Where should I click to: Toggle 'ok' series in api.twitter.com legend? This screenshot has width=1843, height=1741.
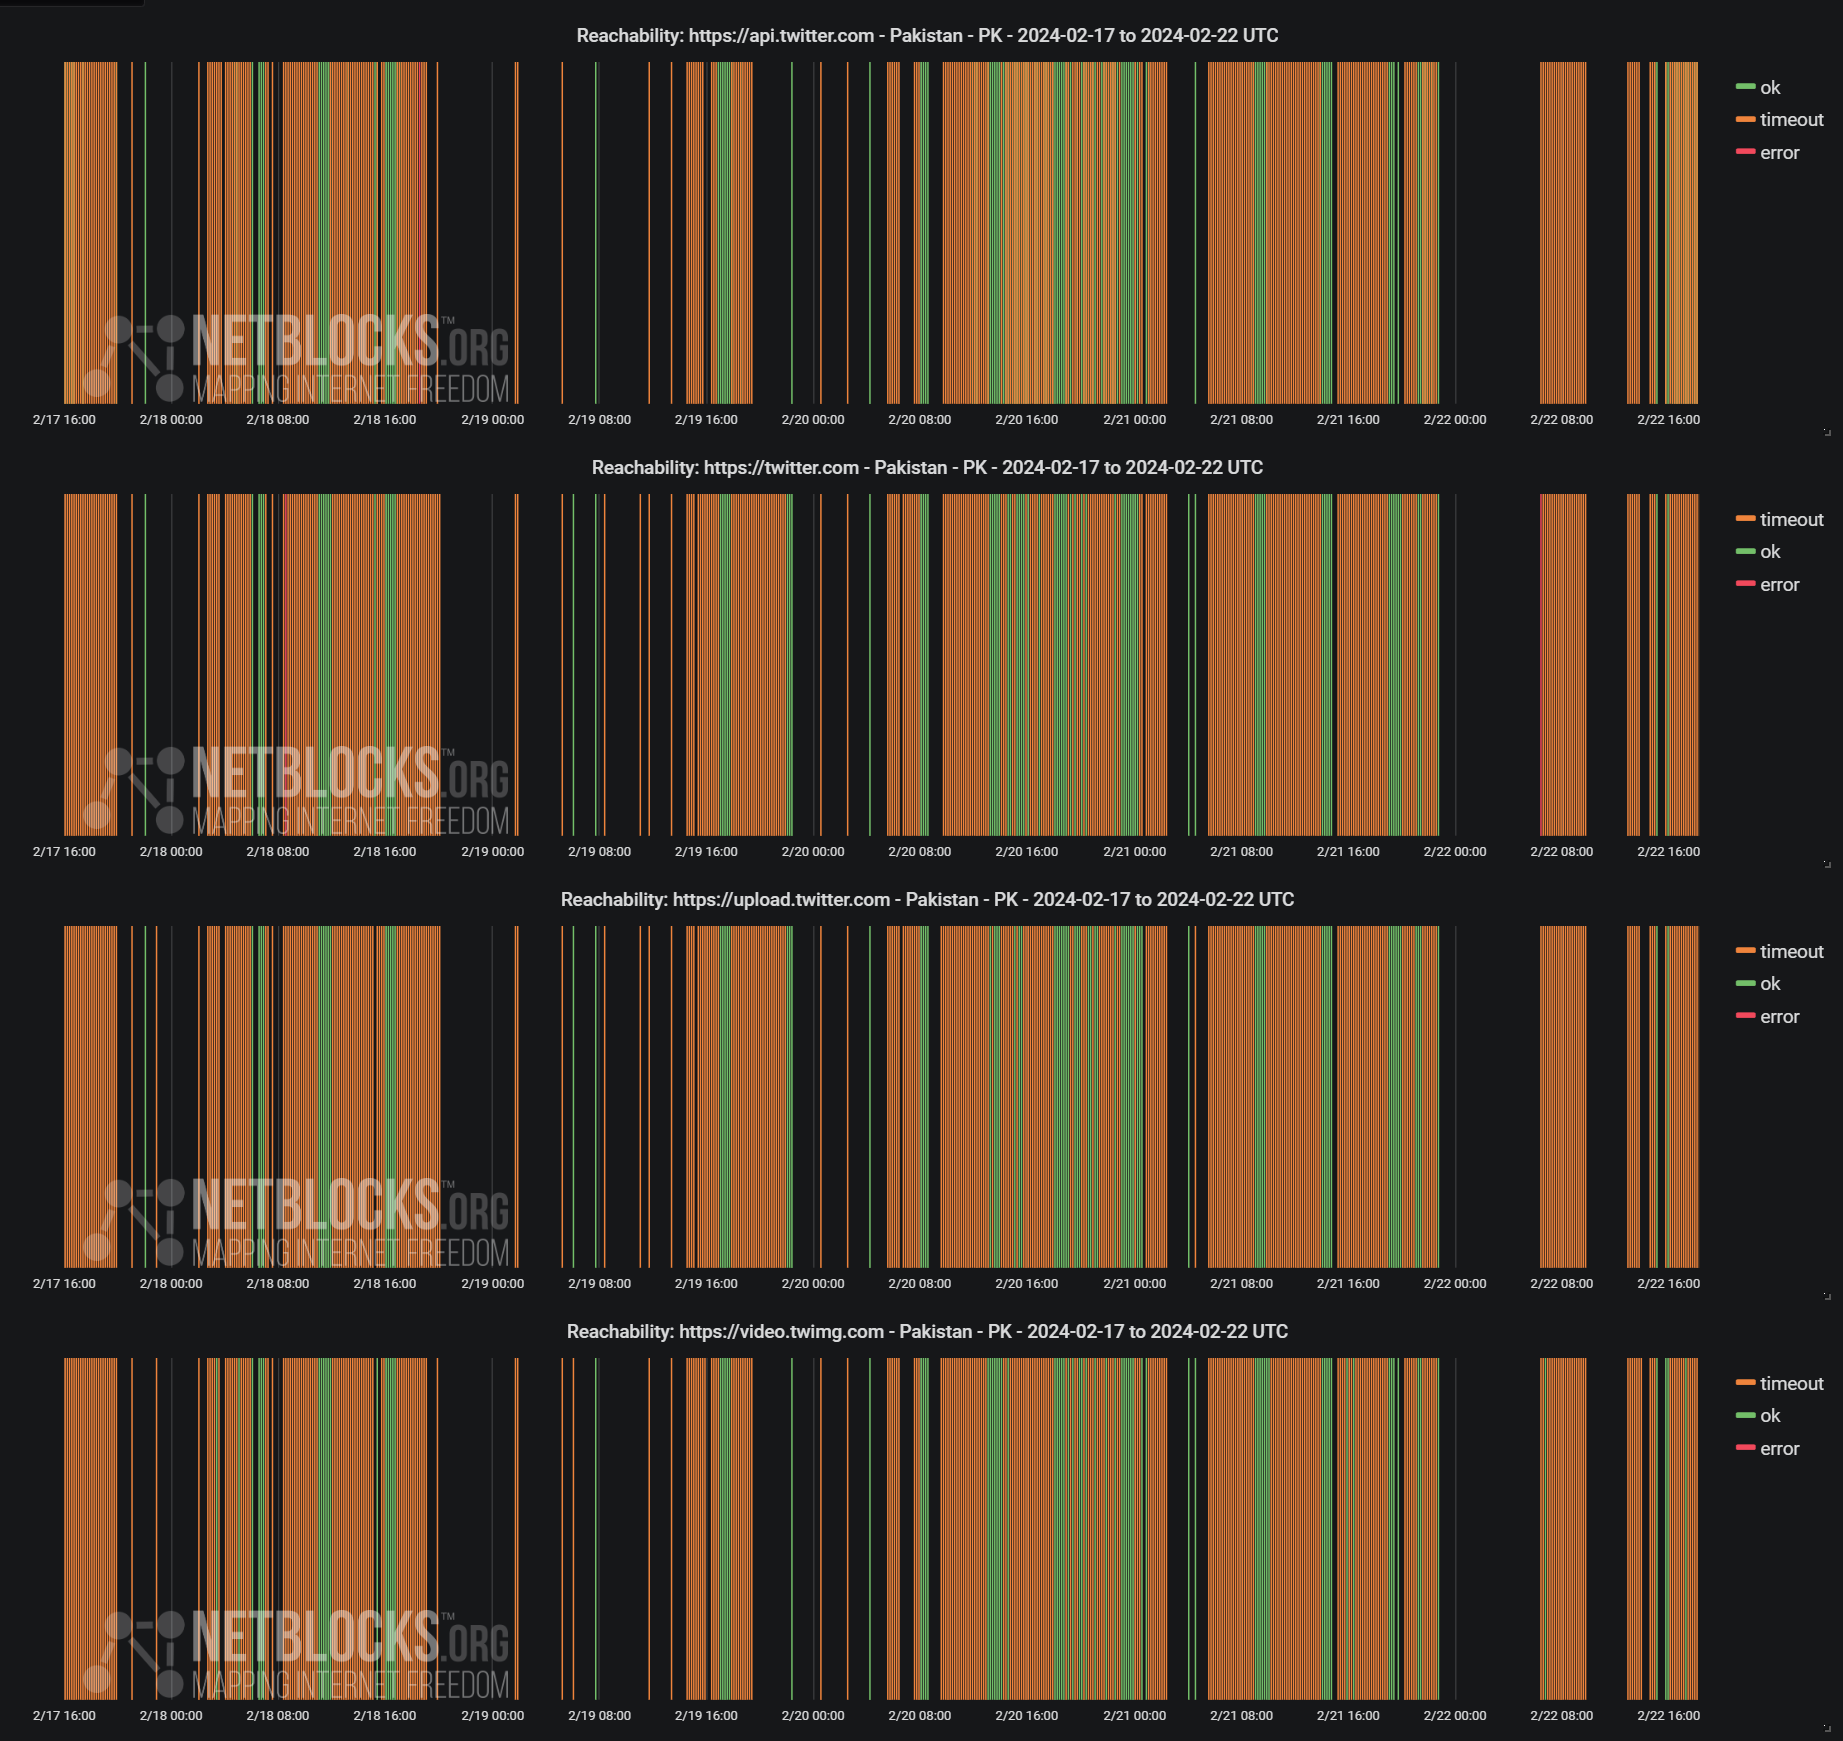(1769, 88)
